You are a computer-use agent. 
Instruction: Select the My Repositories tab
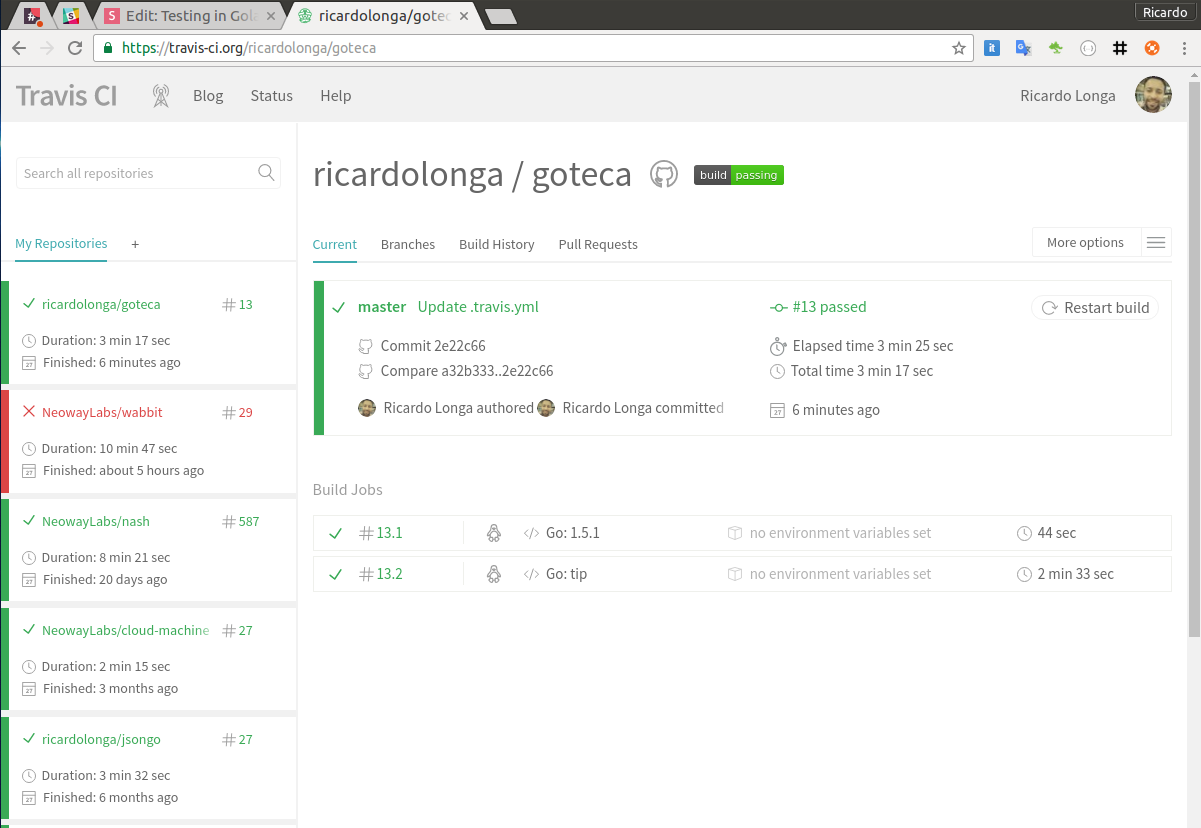[x=61, y=243]
